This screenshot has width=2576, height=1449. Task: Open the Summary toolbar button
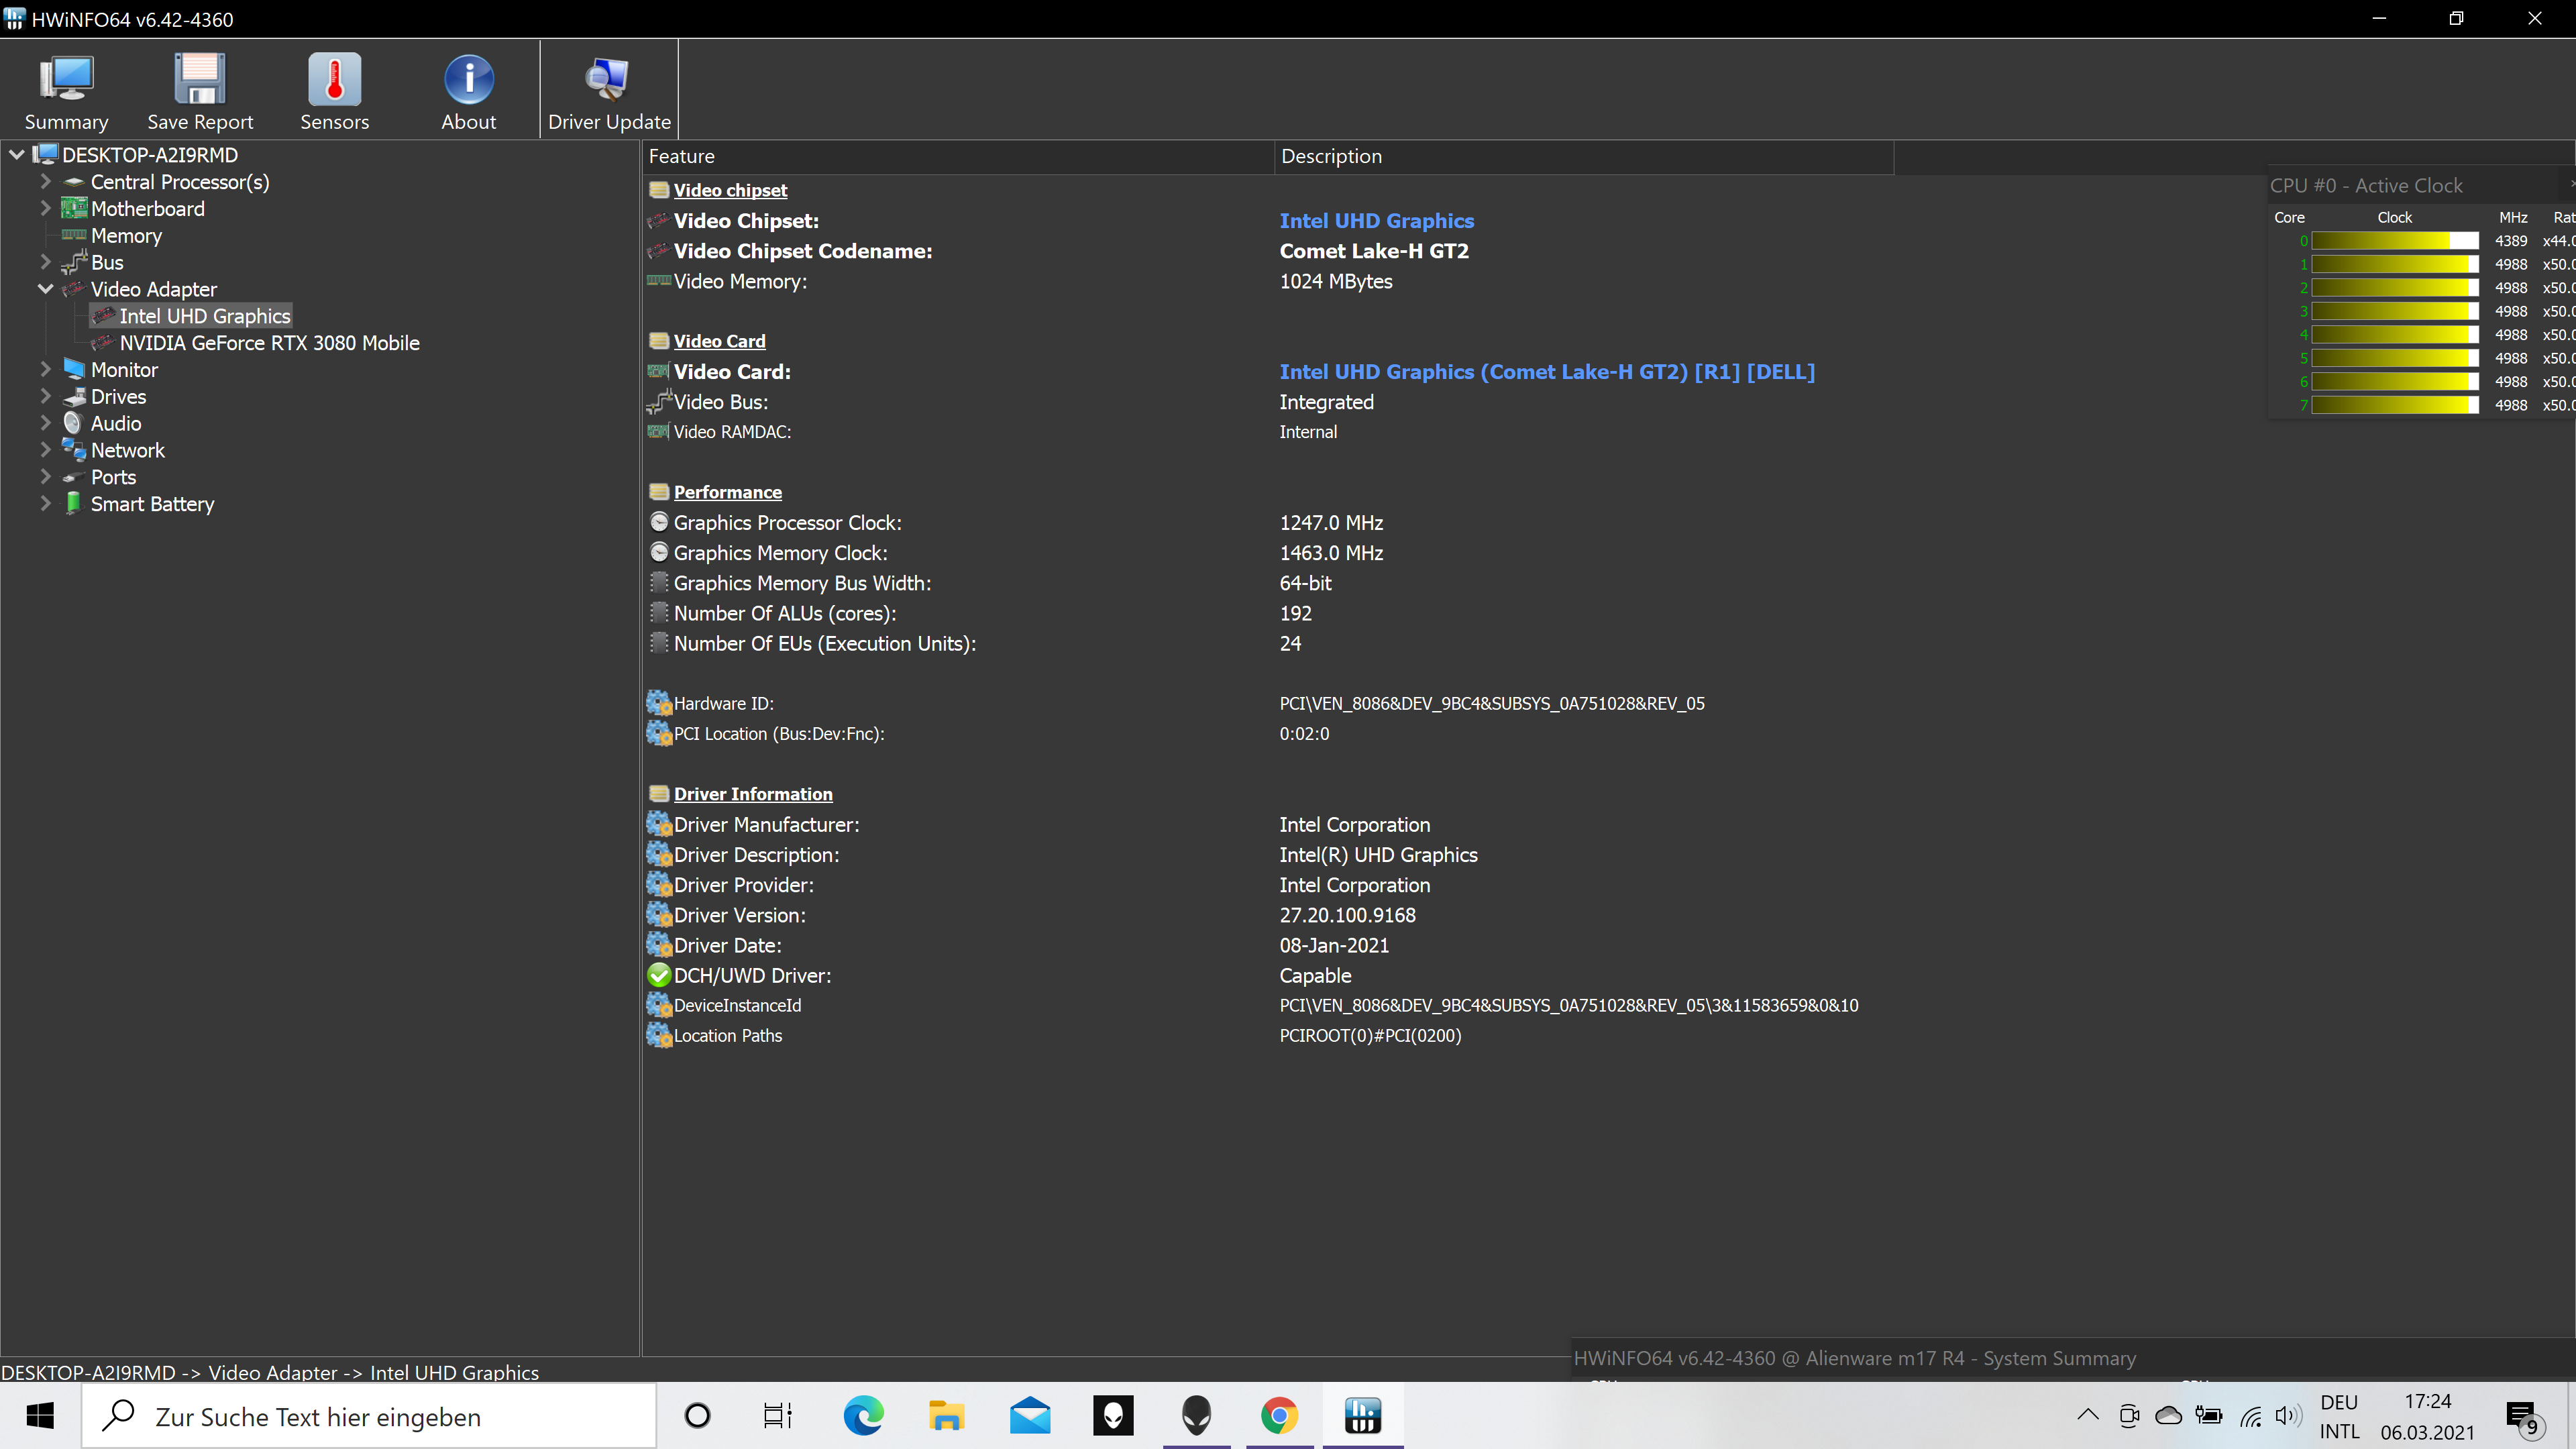66,91
